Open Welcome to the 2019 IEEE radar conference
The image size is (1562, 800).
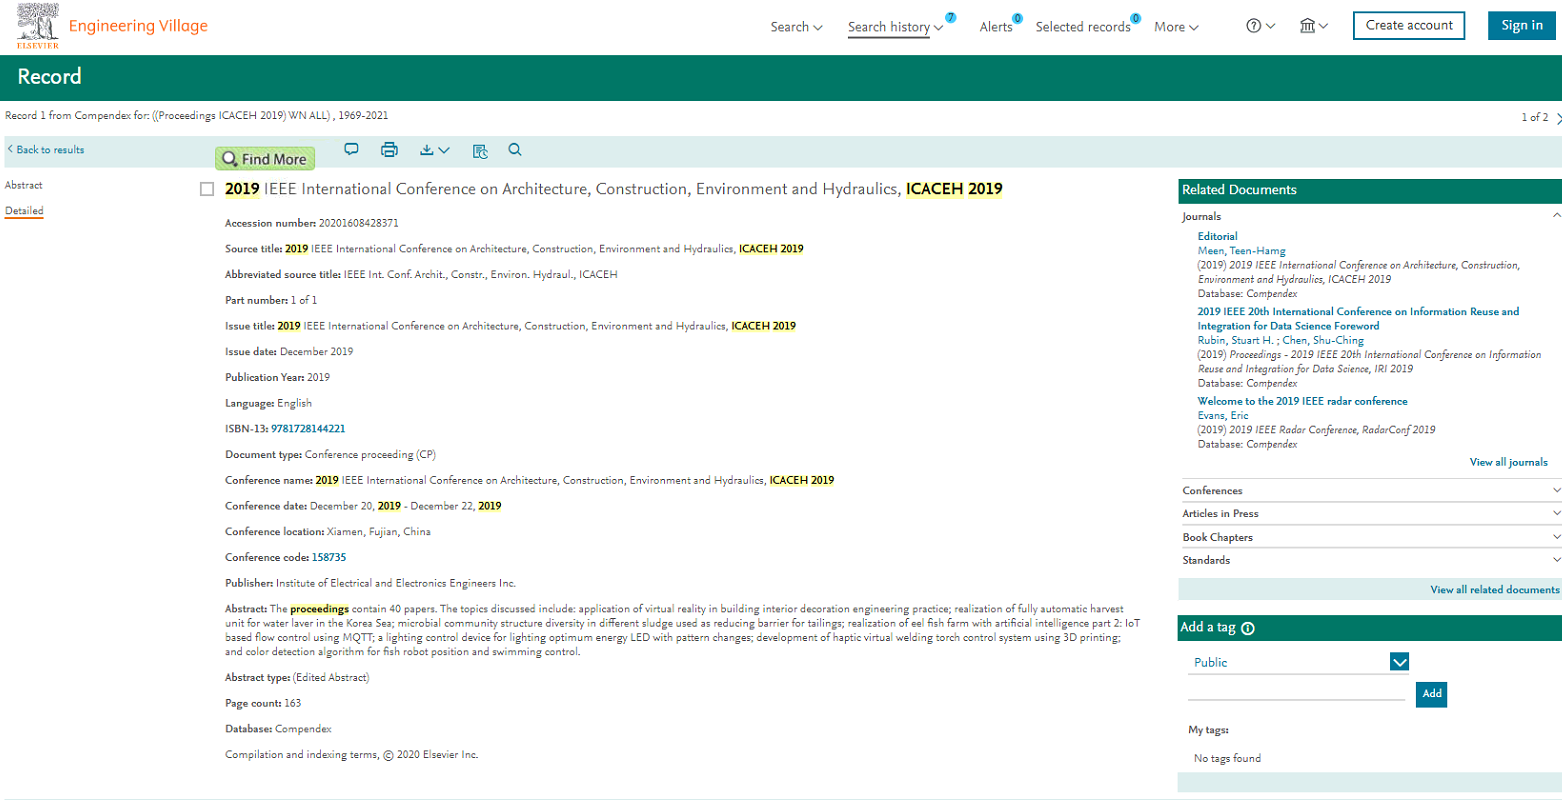(x=1302, y=401)
